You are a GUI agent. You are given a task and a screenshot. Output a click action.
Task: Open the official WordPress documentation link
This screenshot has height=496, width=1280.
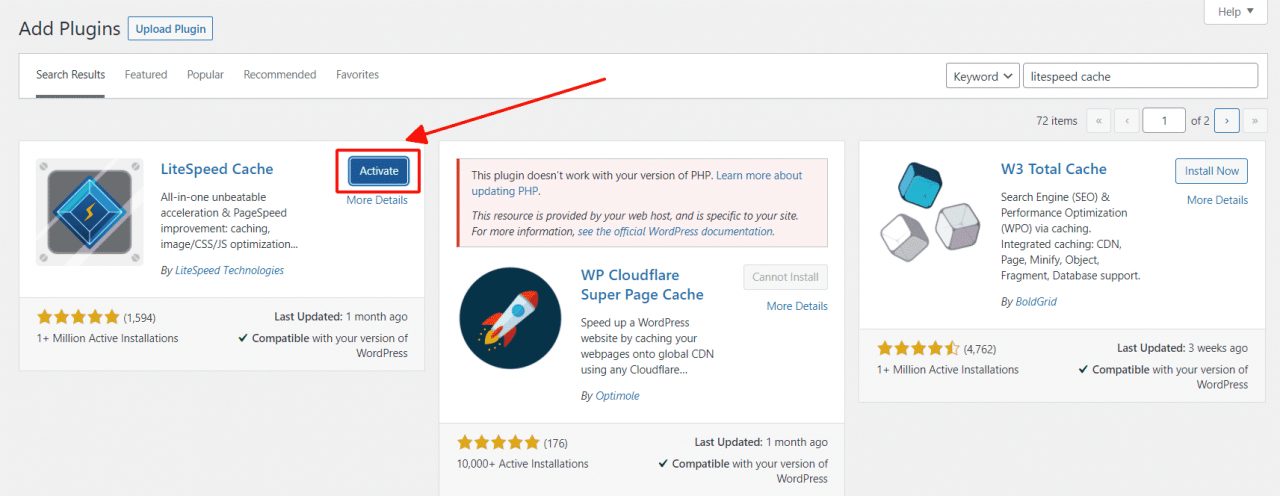tap(676, 231)
